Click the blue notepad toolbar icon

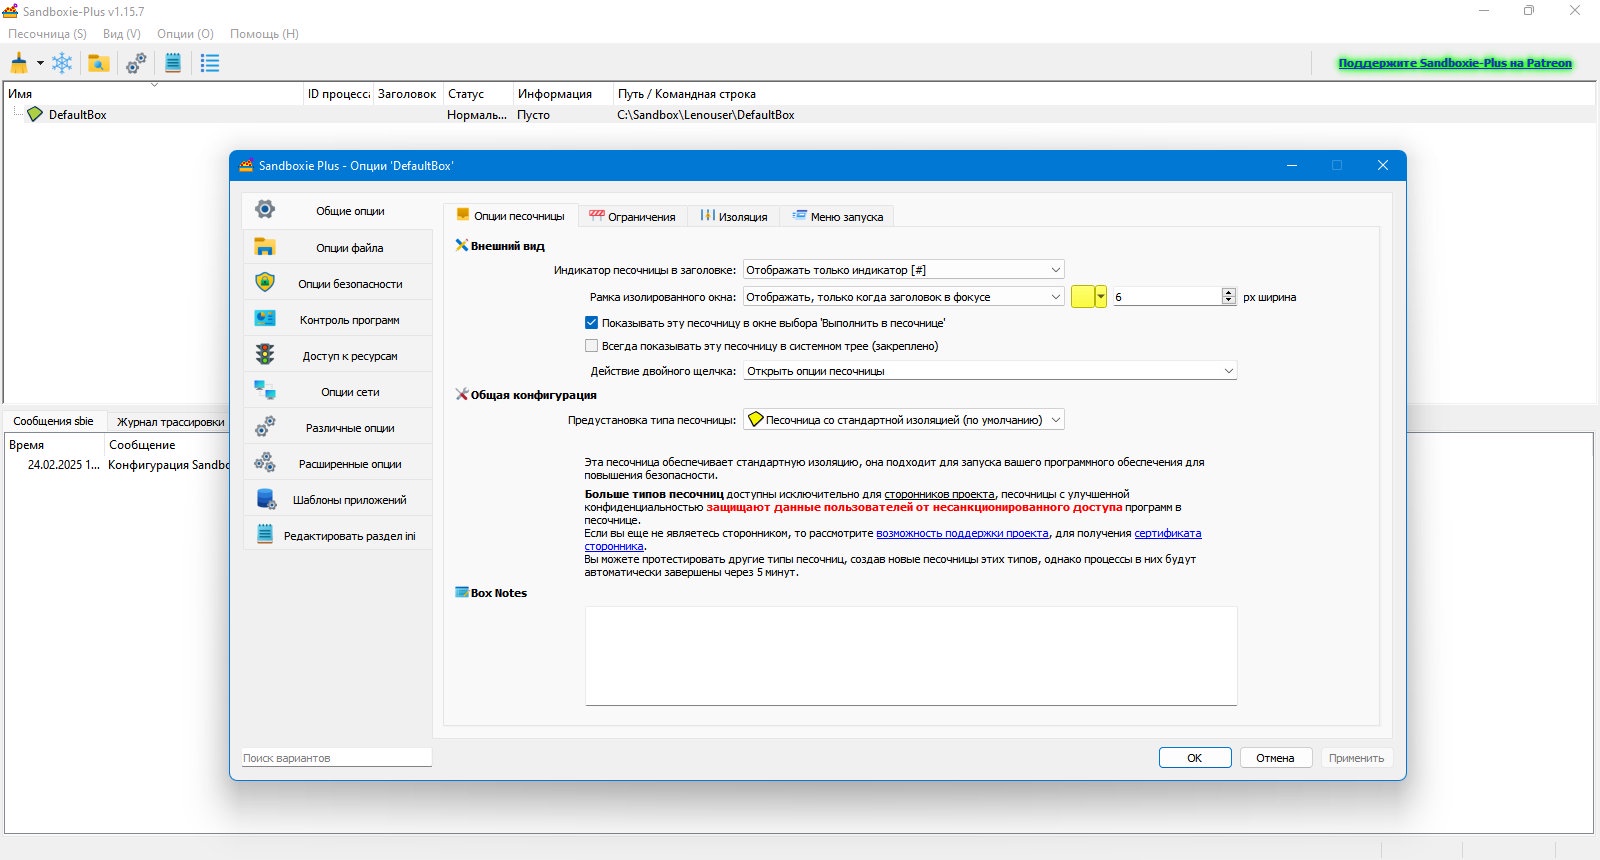pyautogui.click(x=173, y=63)
